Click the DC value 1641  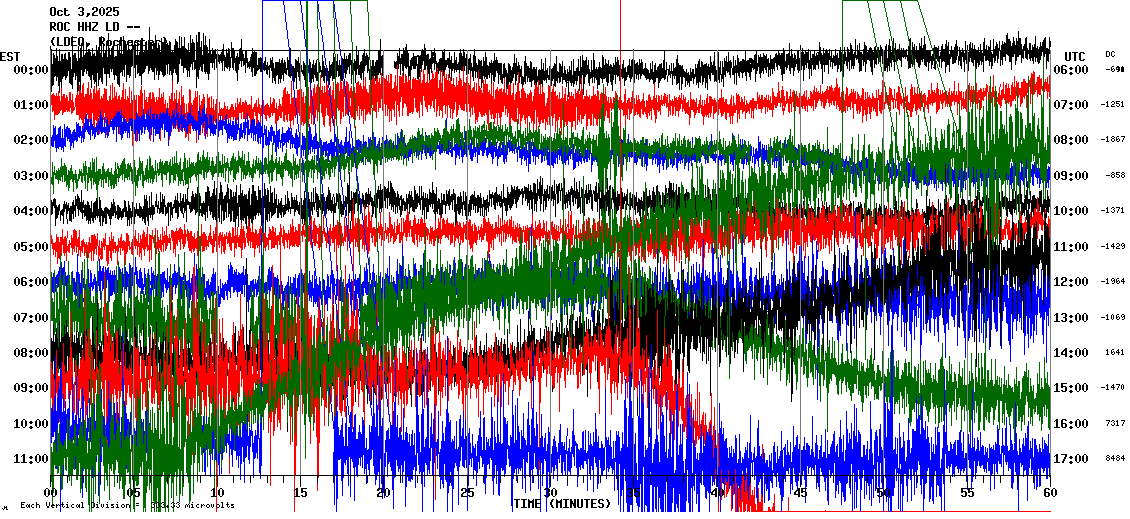point(1114,353)
